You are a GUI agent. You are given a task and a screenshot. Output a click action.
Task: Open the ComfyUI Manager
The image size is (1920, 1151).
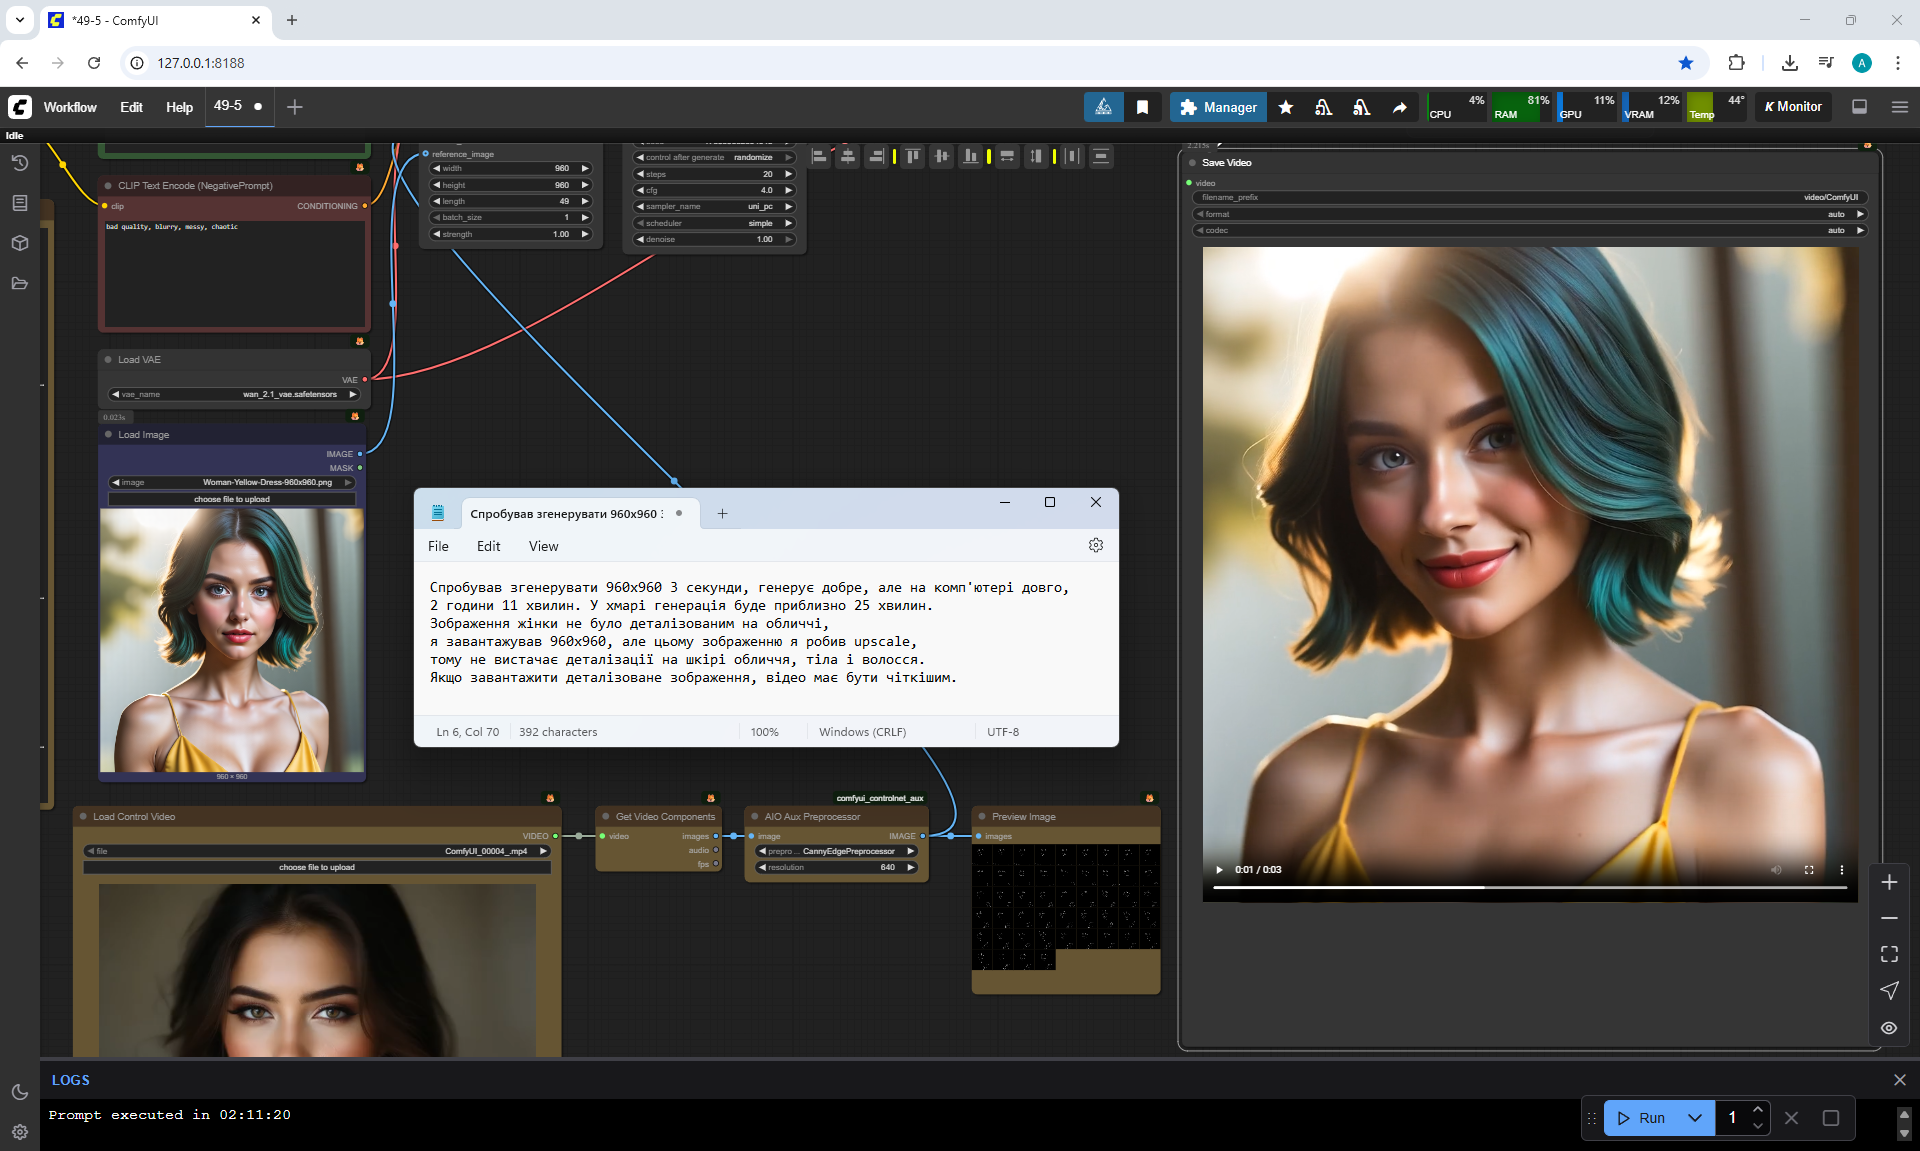pos(1218,107)
